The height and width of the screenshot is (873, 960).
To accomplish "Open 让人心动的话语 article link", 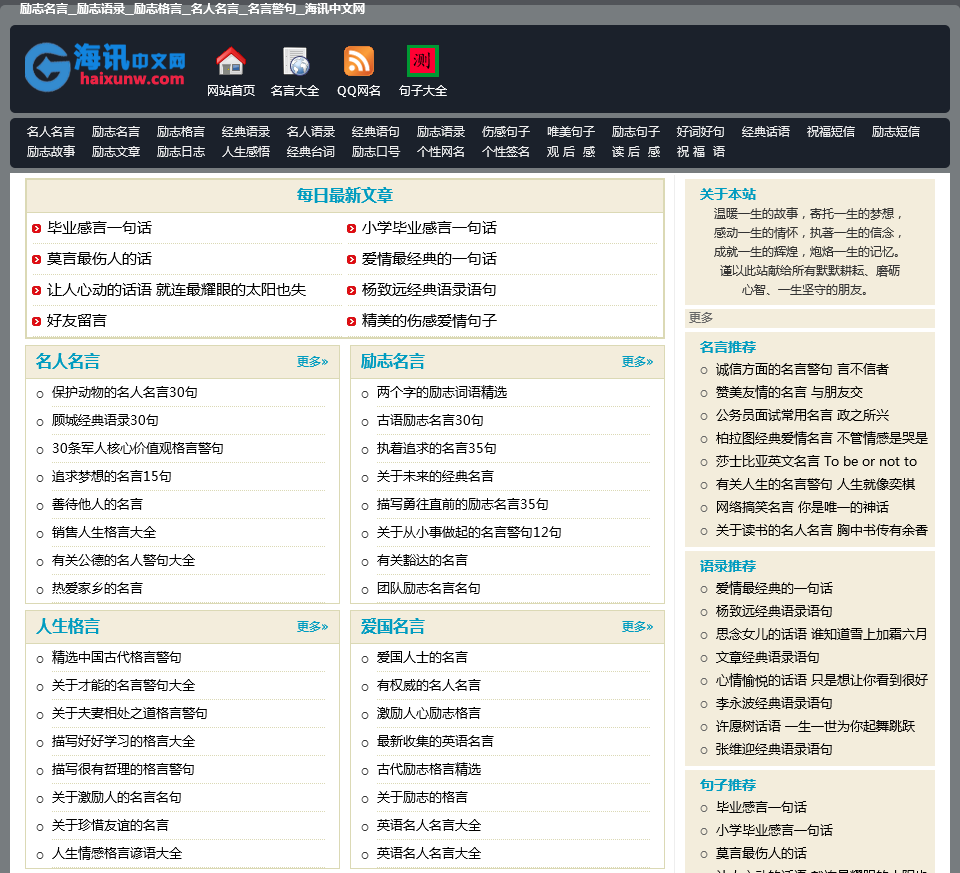I will 176,290.
